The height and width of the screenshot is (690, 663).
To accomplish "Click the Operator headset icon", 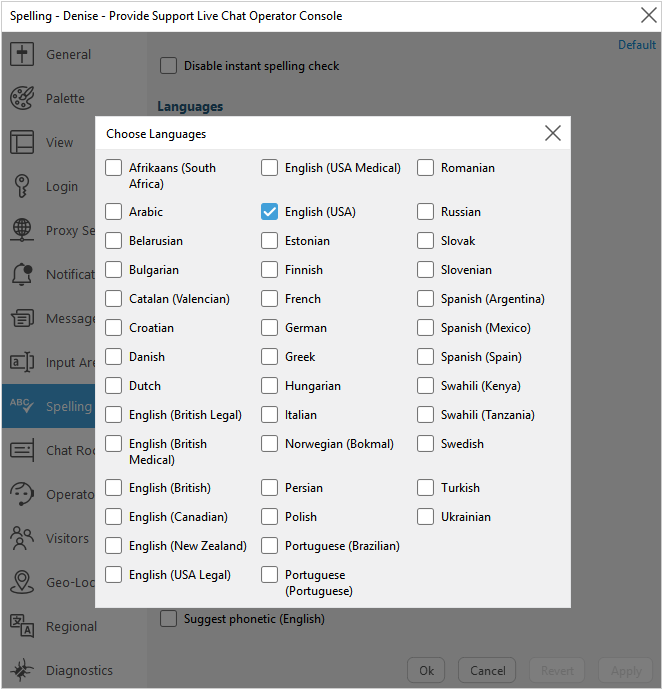I will 22,494.
